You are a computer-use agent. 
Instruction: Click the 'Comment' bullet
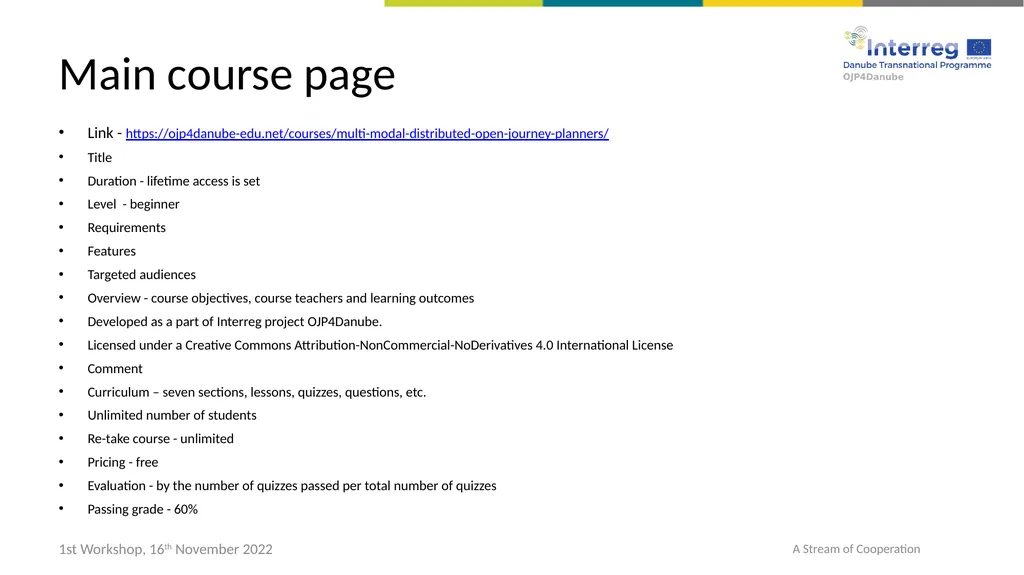click(115, 369)
